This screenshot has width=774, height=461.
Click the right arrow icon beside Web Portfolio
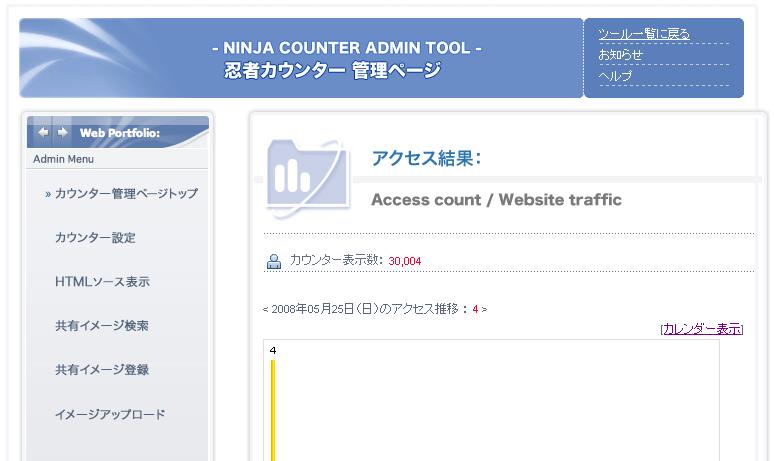tap(62, 132)
